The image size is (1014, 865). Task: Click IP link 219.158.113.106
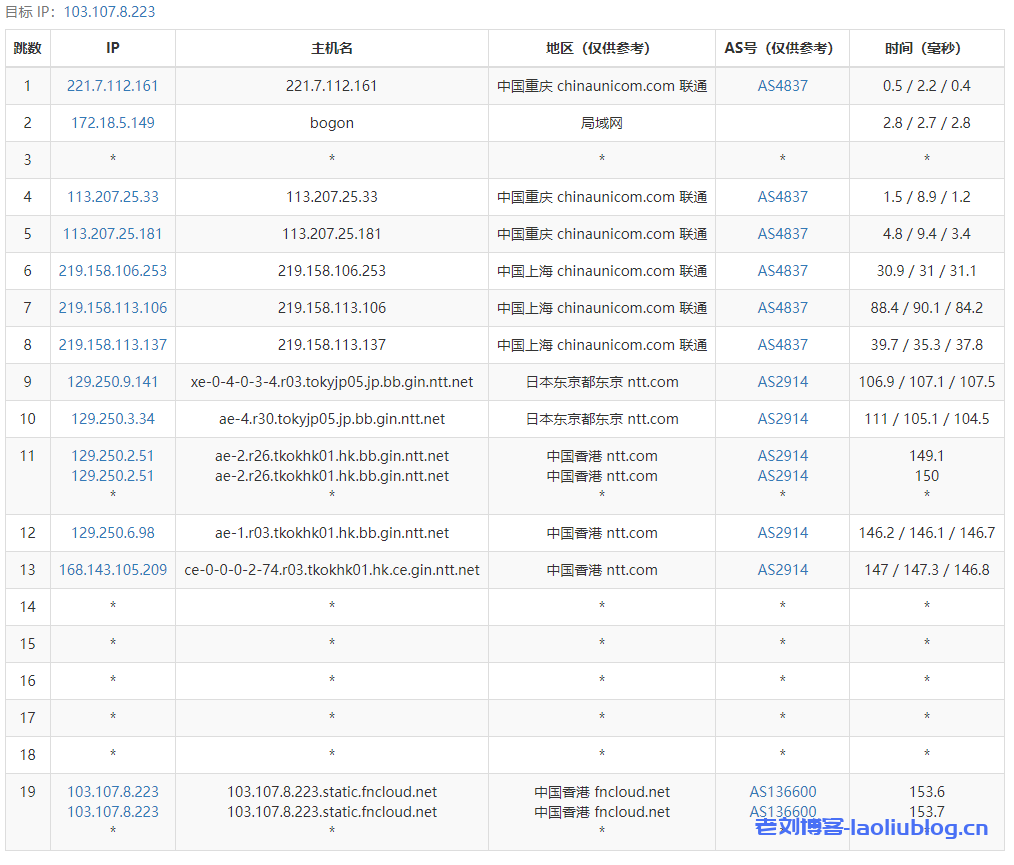pyautogui.click(x=113, y=308)
